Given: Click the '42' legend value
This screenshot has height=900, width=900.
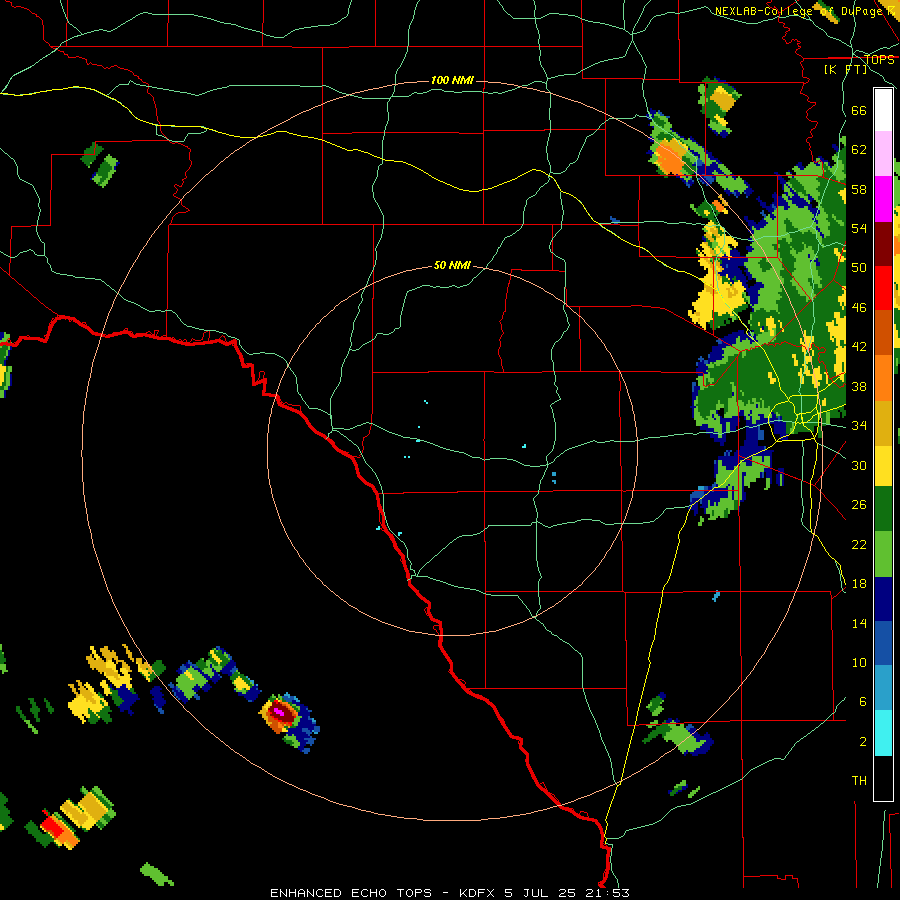Looking at the screenshot, I should click(x=859, y=347).
